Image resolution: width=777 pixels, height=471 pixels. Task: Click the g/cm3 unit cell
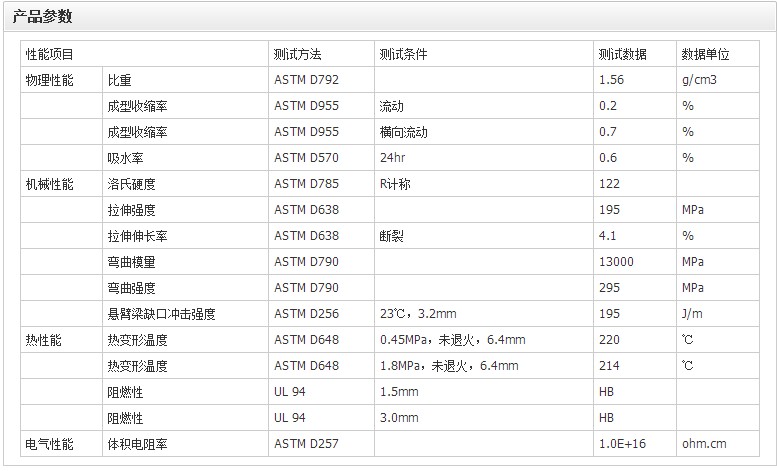click(700, 80)
